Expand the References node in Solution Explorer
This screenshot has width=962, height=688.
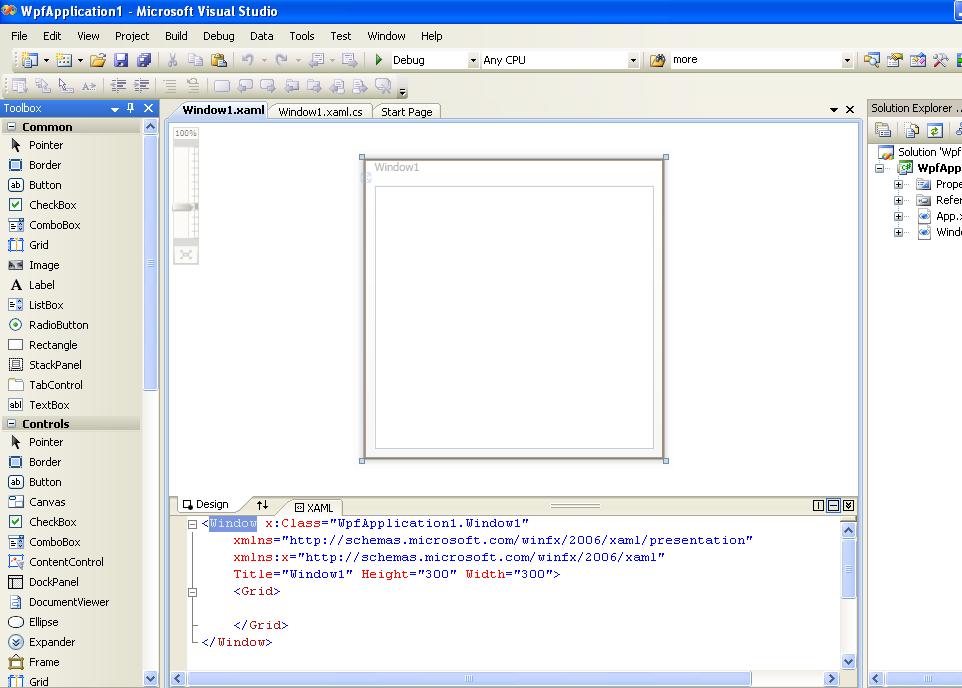tap(899, 200)
